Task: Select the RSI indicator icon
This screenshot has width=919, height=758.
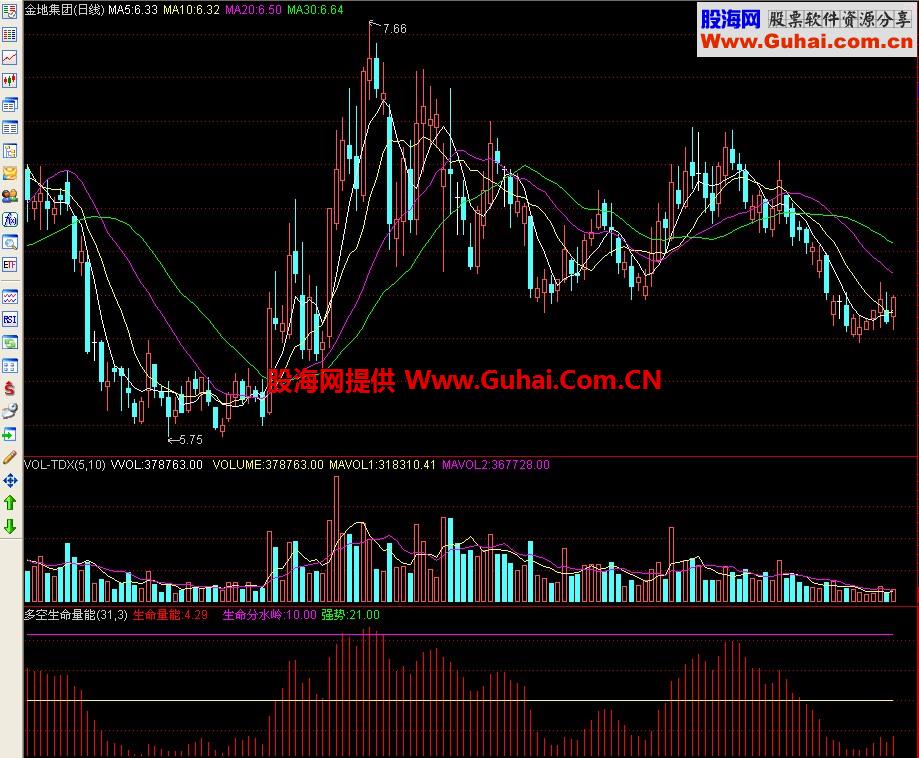Action: tap(9, 319)
